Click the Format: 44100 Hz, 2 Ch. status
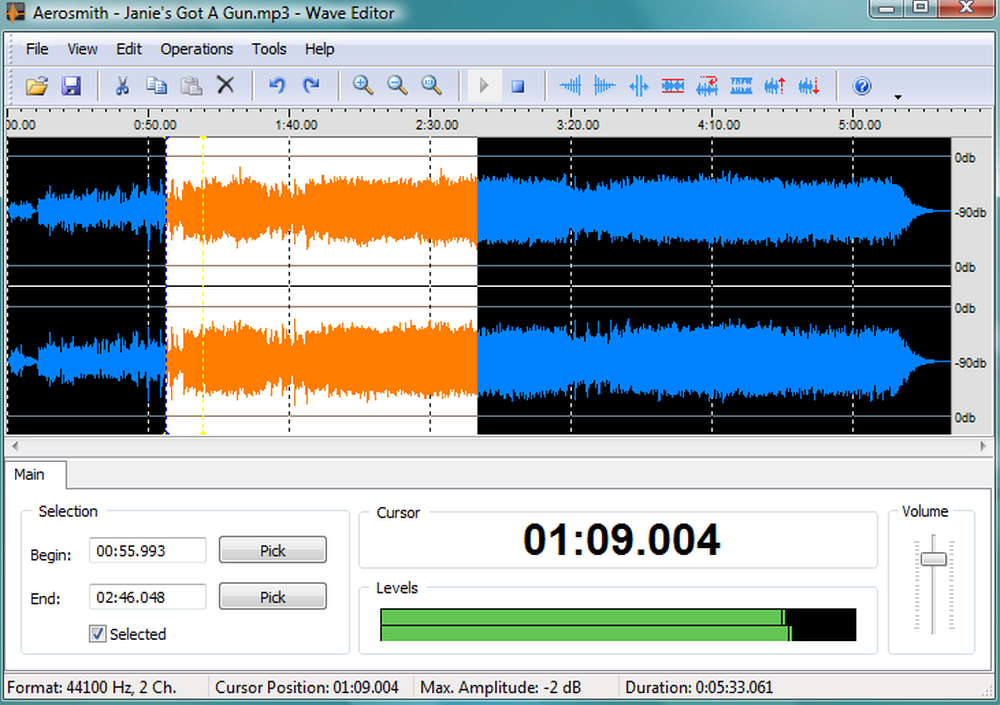The image size is (1000, 705). coord(91,687)
